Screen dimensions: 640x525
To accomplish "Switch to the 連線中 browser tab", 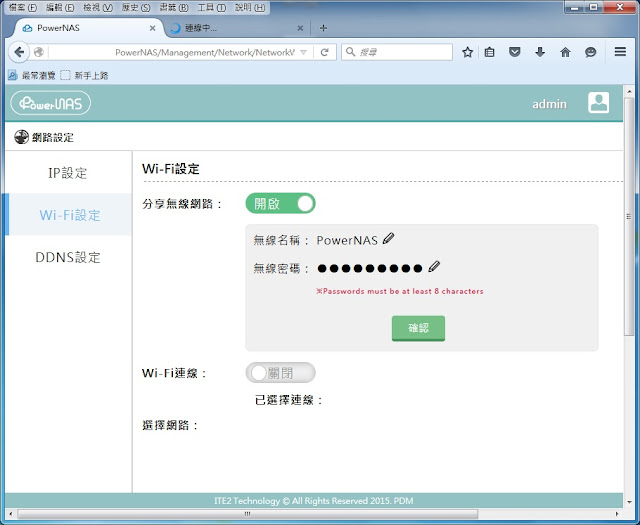I will 237,28.
